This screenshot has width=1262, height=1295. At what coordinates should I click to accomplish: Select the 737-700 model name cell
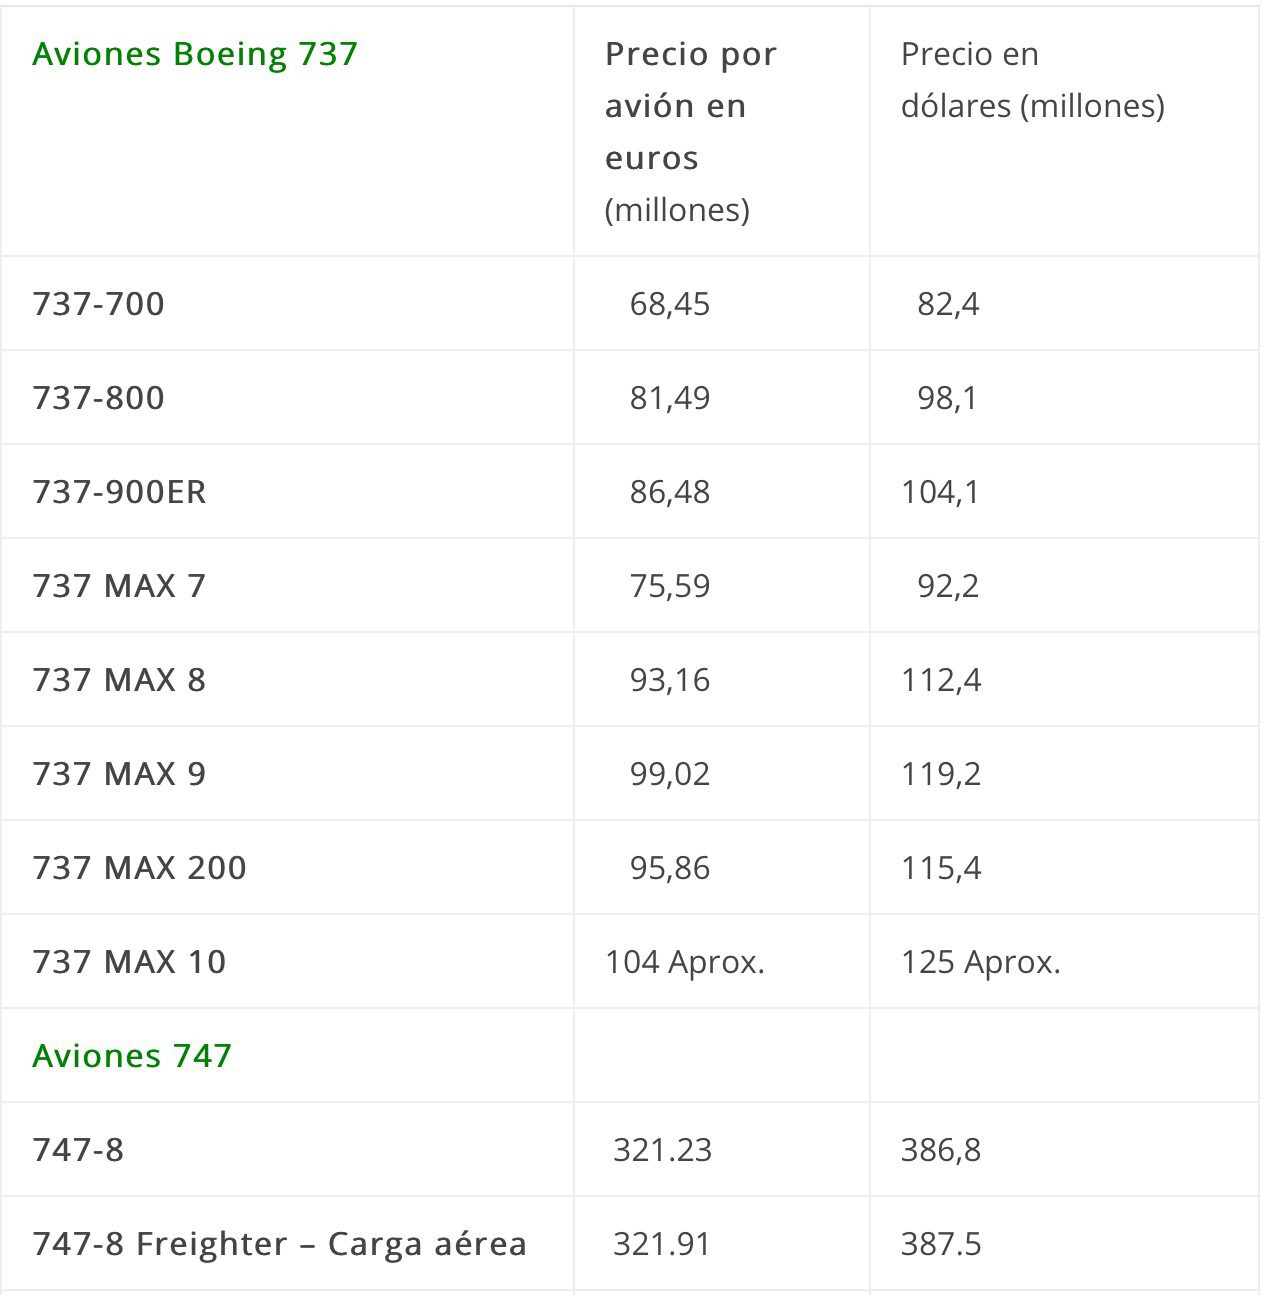99,304
